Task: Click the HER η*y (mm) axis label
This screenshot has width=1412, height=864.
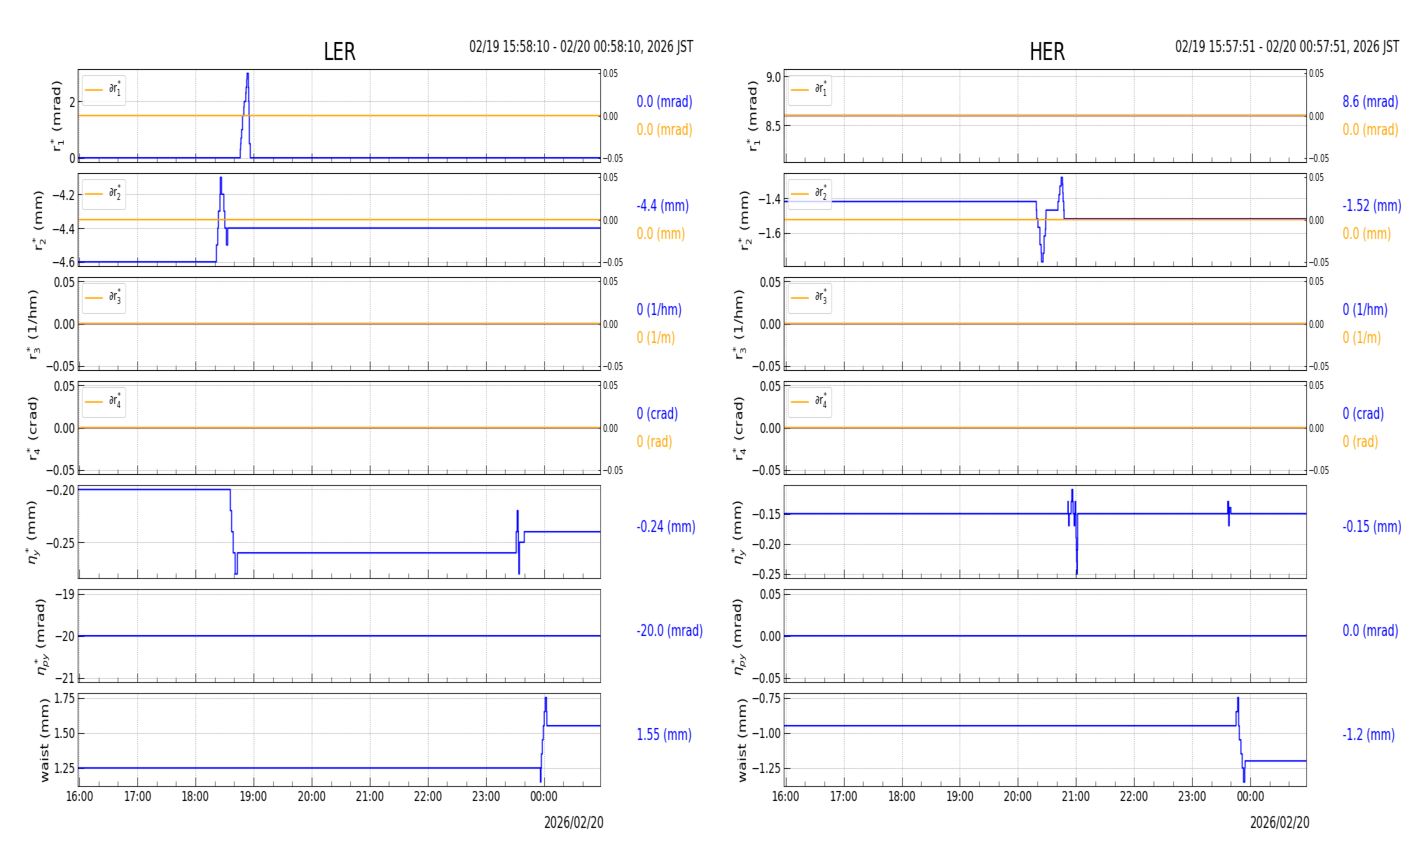Action: point(739,531)
